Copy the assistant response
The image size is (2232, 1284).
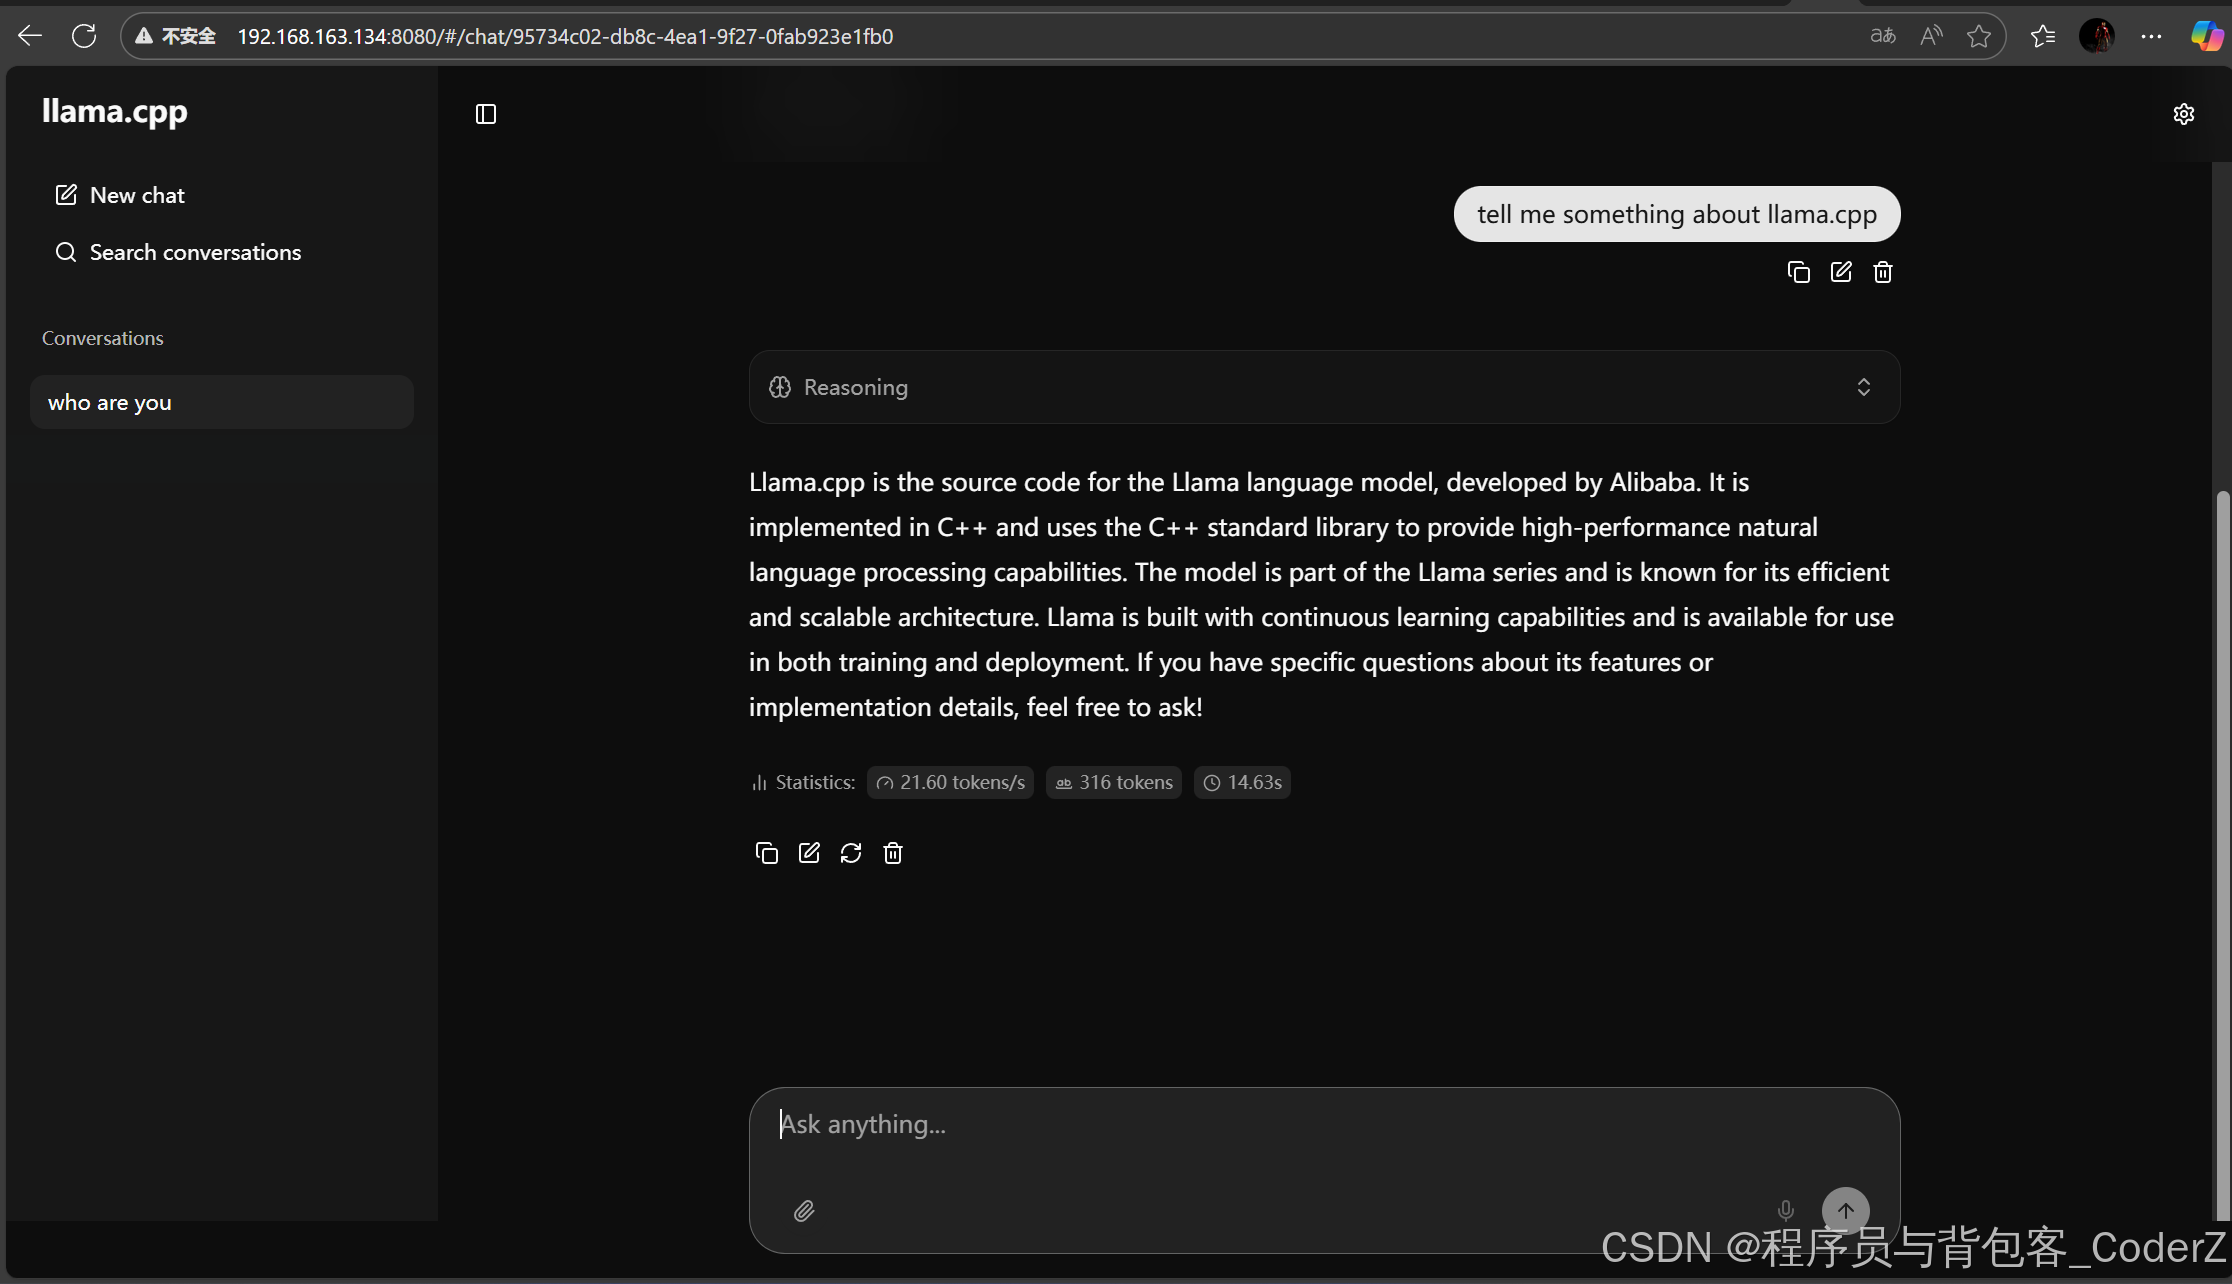click(x=767, y=853)
